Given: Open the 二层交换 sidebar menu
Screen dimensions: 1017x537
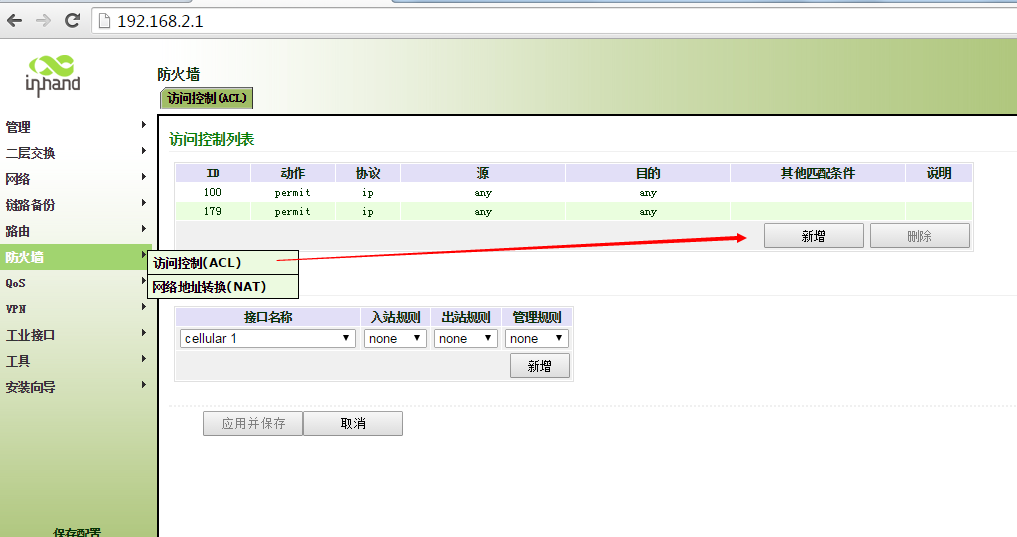Looking at the screenshot, I should (30, 153).
